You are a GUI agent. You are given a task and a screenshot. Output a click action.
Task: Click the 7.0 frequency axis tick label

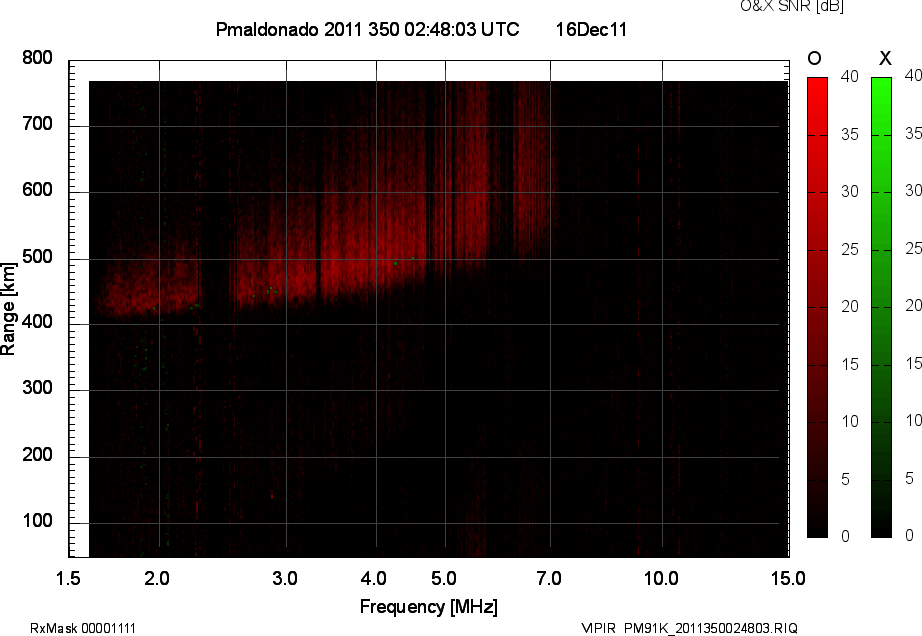point(549,578)
